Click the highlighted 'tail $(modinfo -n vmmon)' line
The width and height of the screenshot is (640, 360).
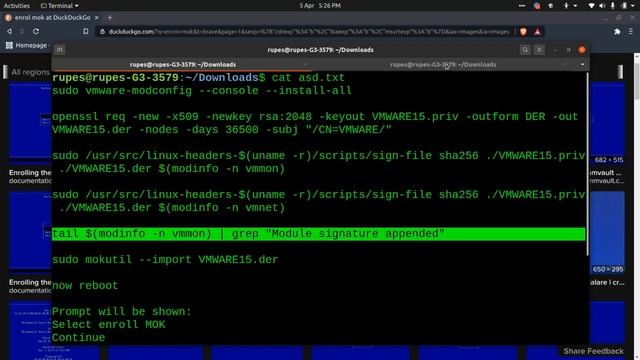(318, 234)
